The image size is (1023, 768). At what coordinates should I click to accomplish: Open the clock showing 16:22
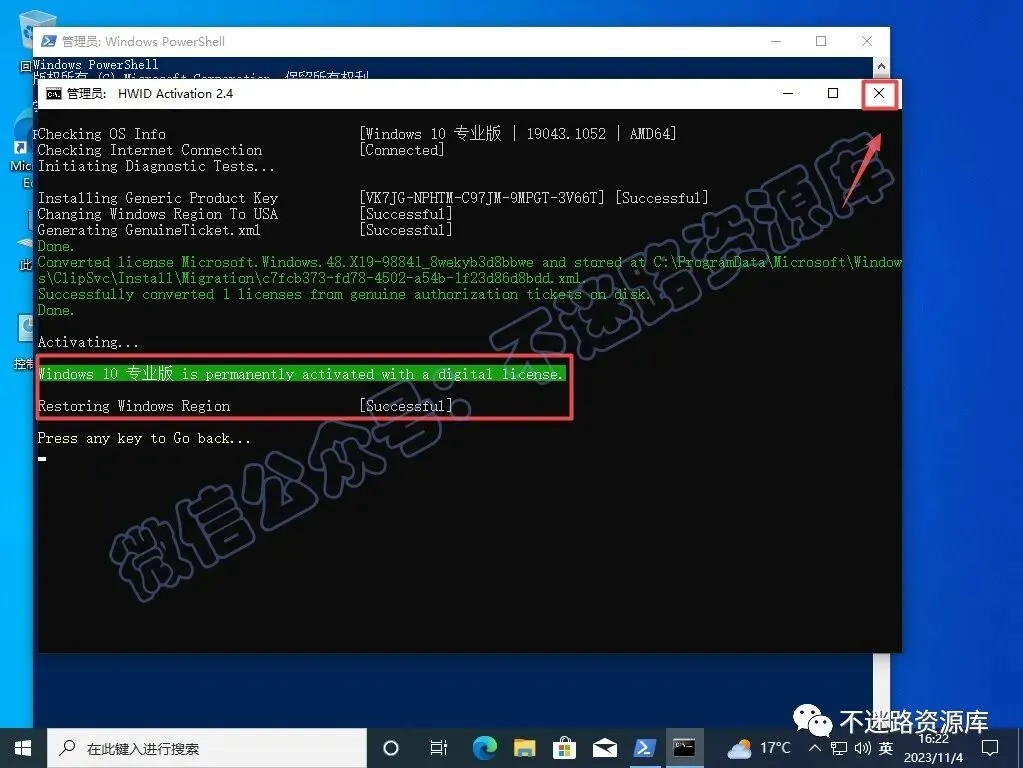933,749
